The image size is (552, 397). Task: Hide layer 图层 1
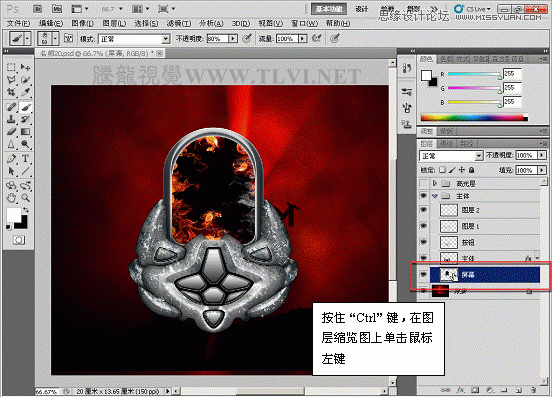click(424, 226)
